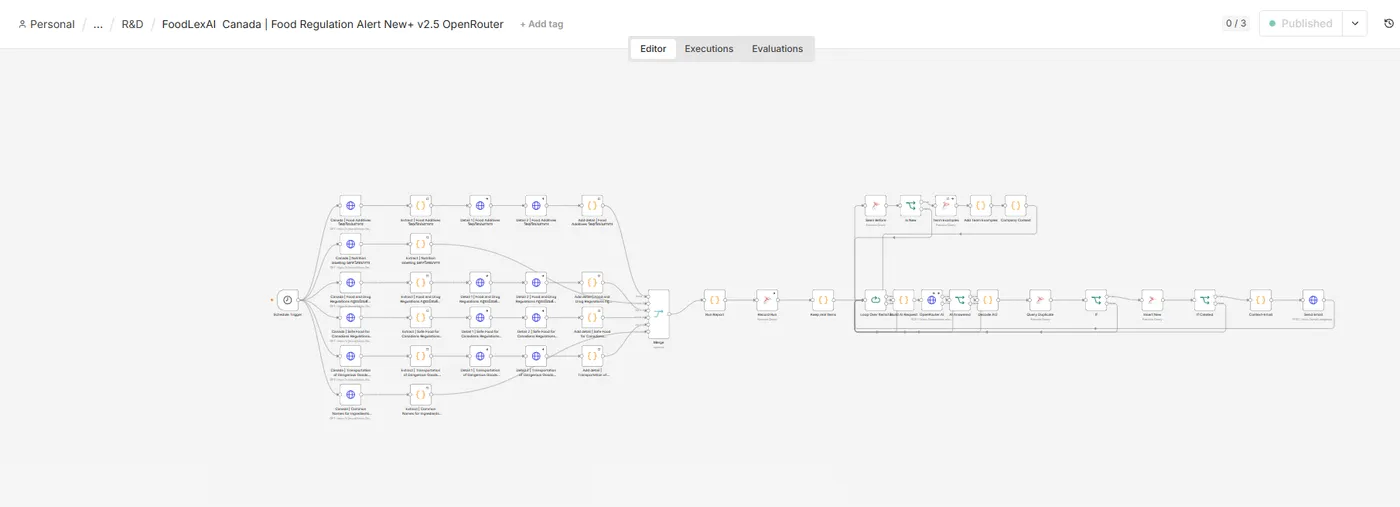Screen dimensions: 1400x507
Task: Open Canada Food and Drug Regulations HTTP node
Action: [350, 282]
